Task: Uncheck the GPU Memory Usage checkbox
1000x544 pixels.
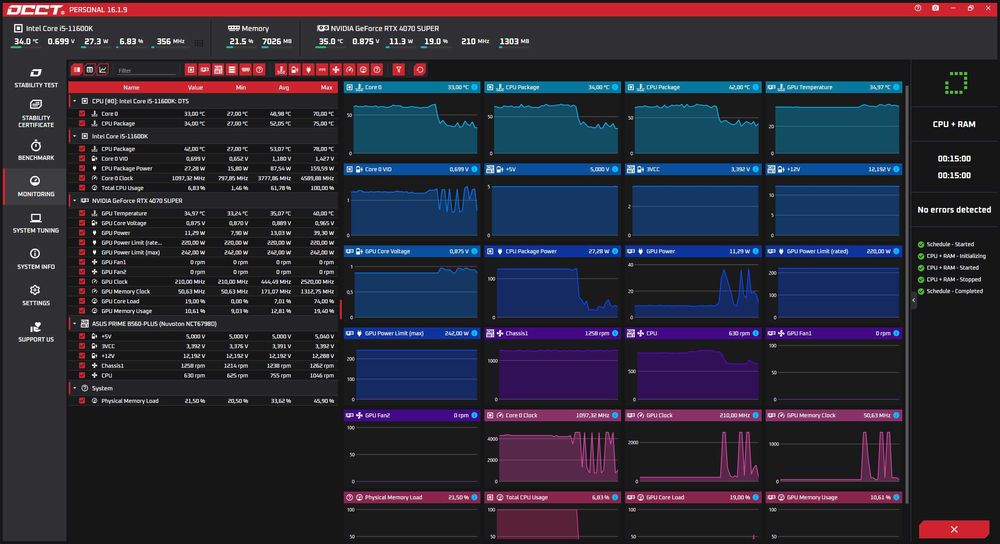Action: click(x=82, y=311)
